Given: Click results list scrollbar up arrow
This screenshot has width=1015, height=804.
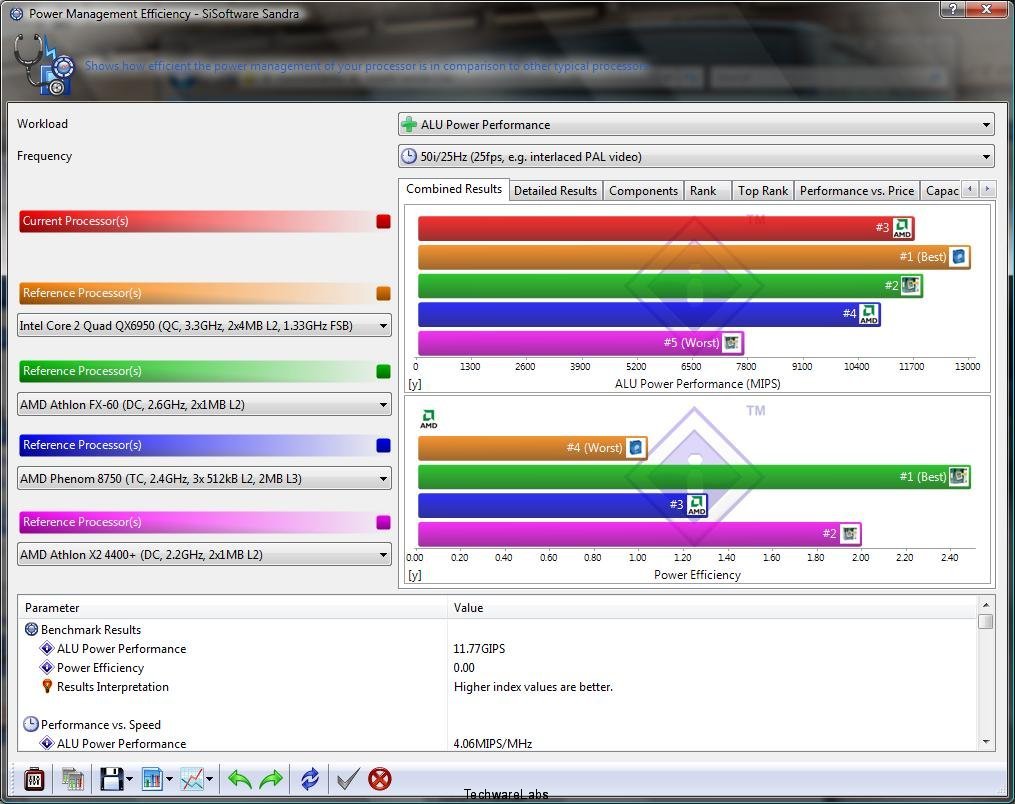Looking at the screenshot, I should pos(985,605).
